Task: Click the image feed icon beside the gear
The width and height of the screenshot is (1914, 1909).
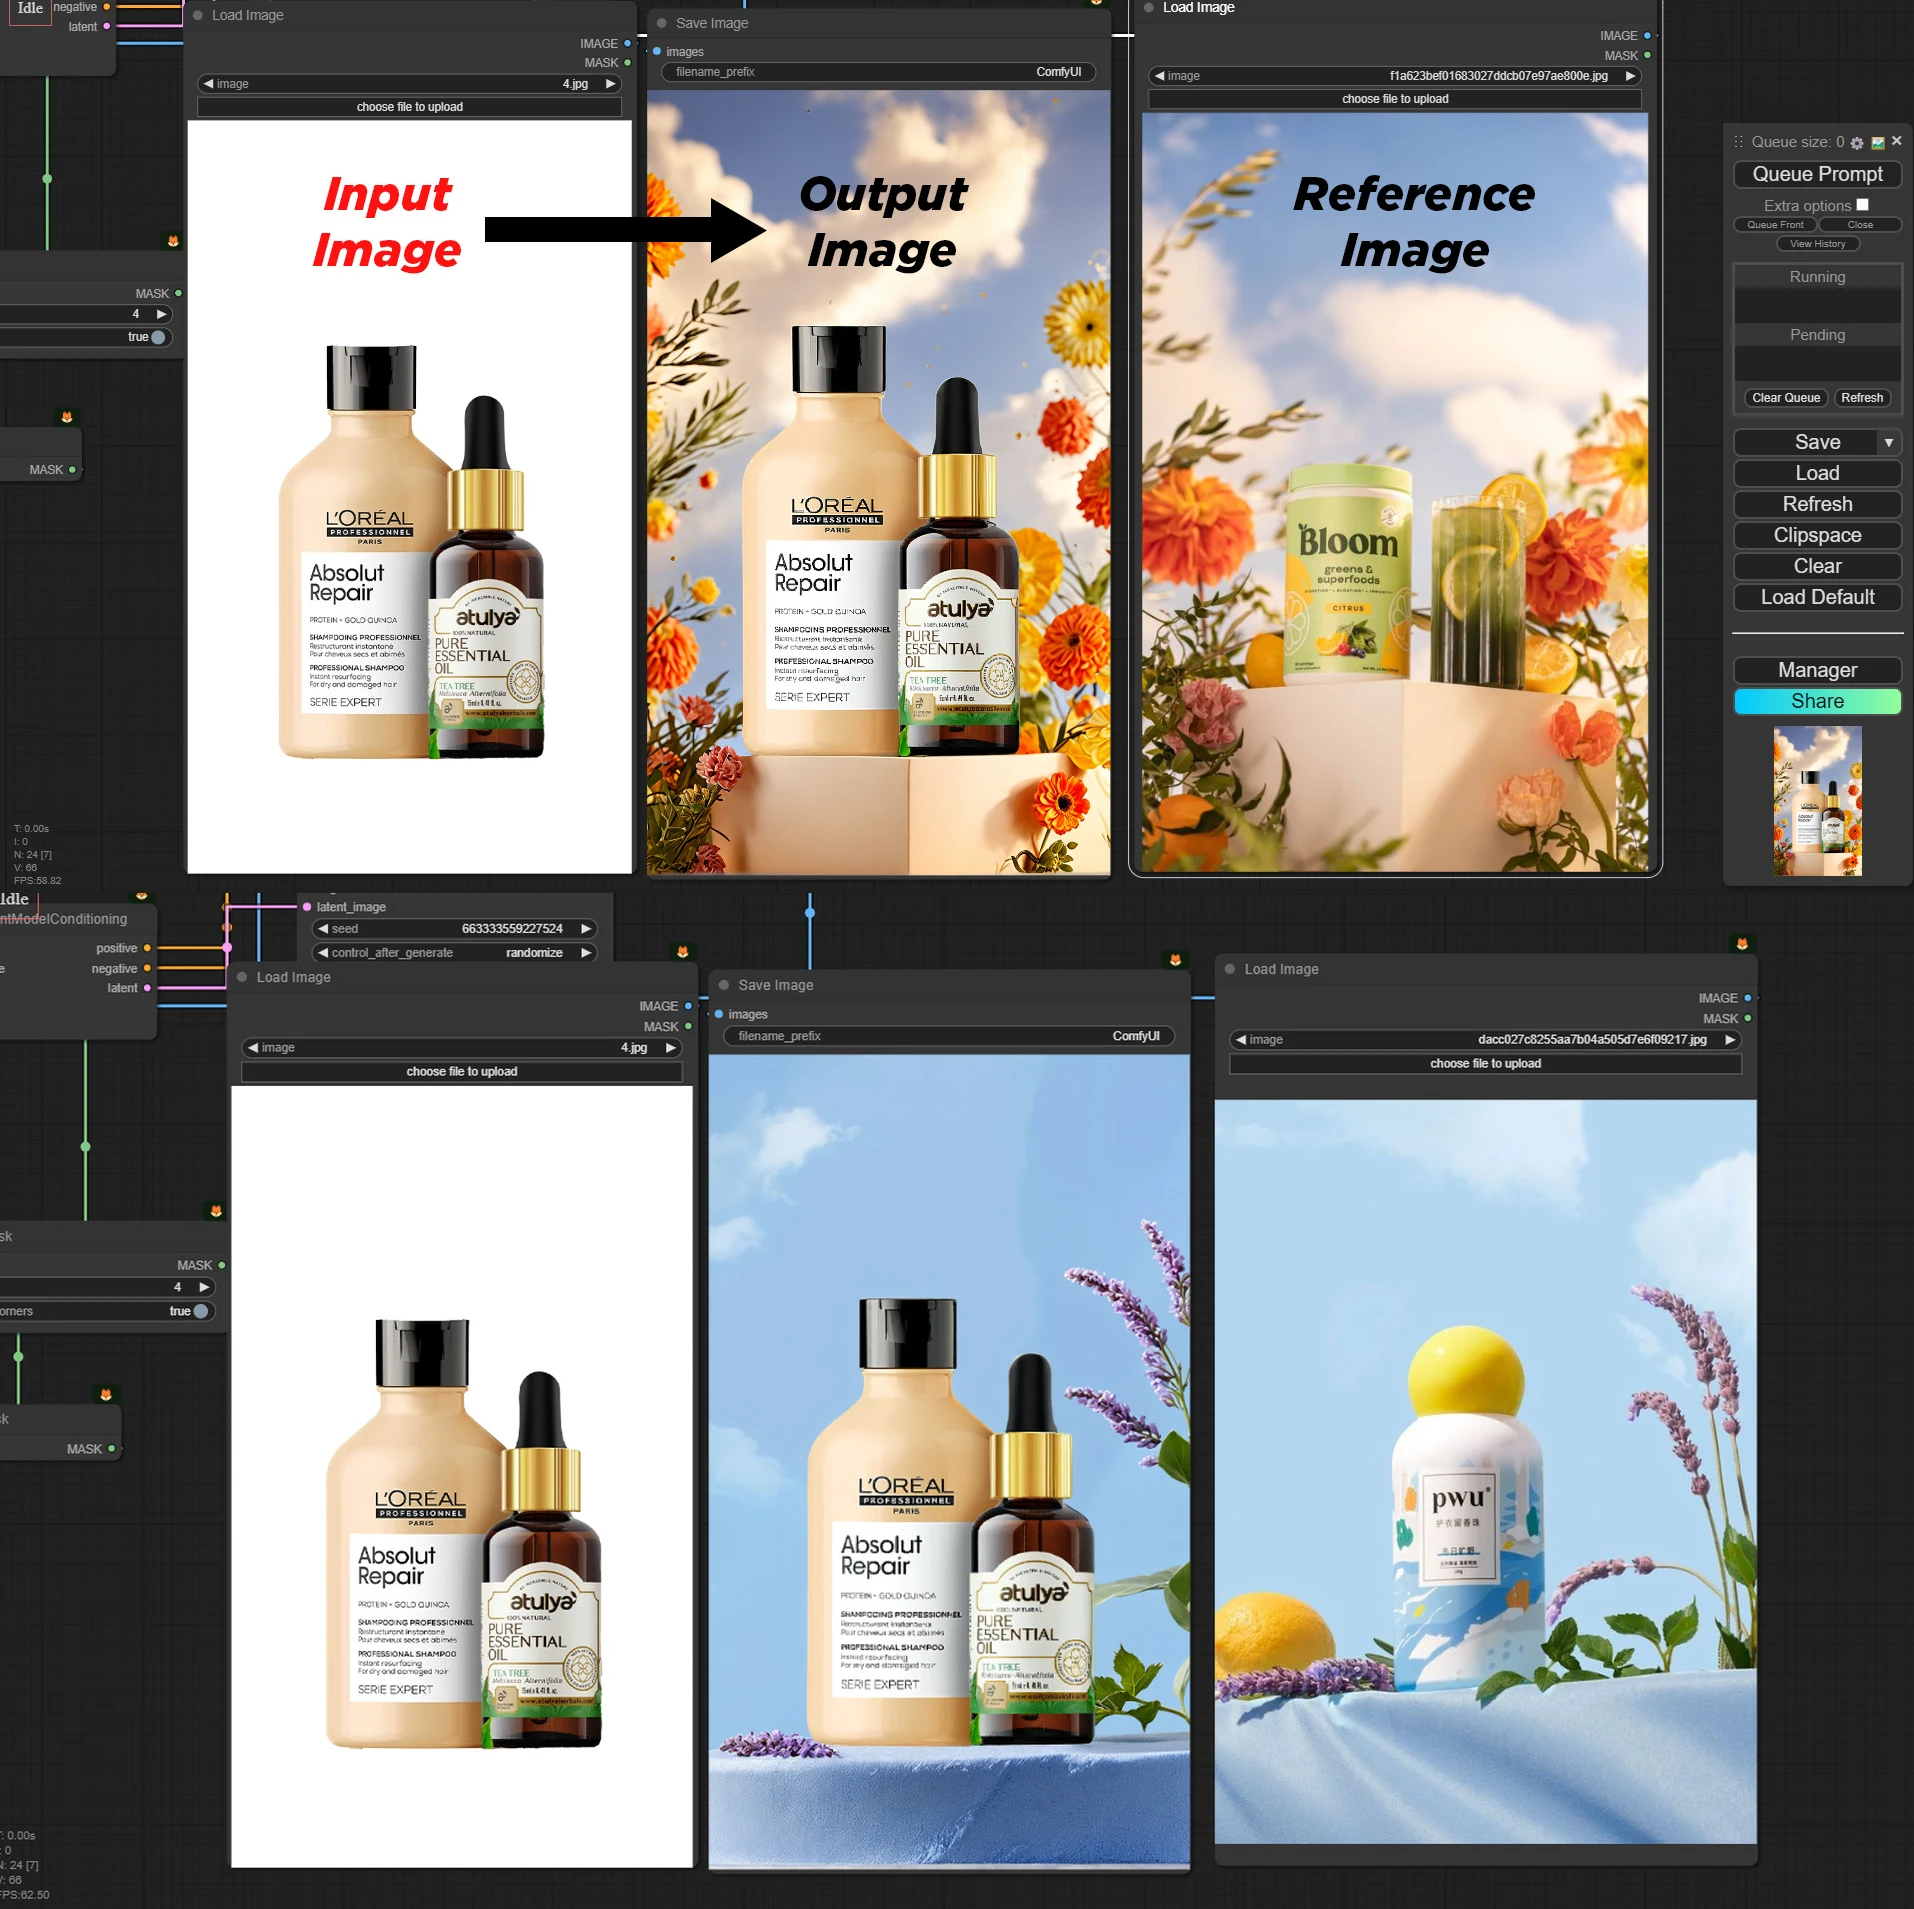Action: coord(1878,143)
